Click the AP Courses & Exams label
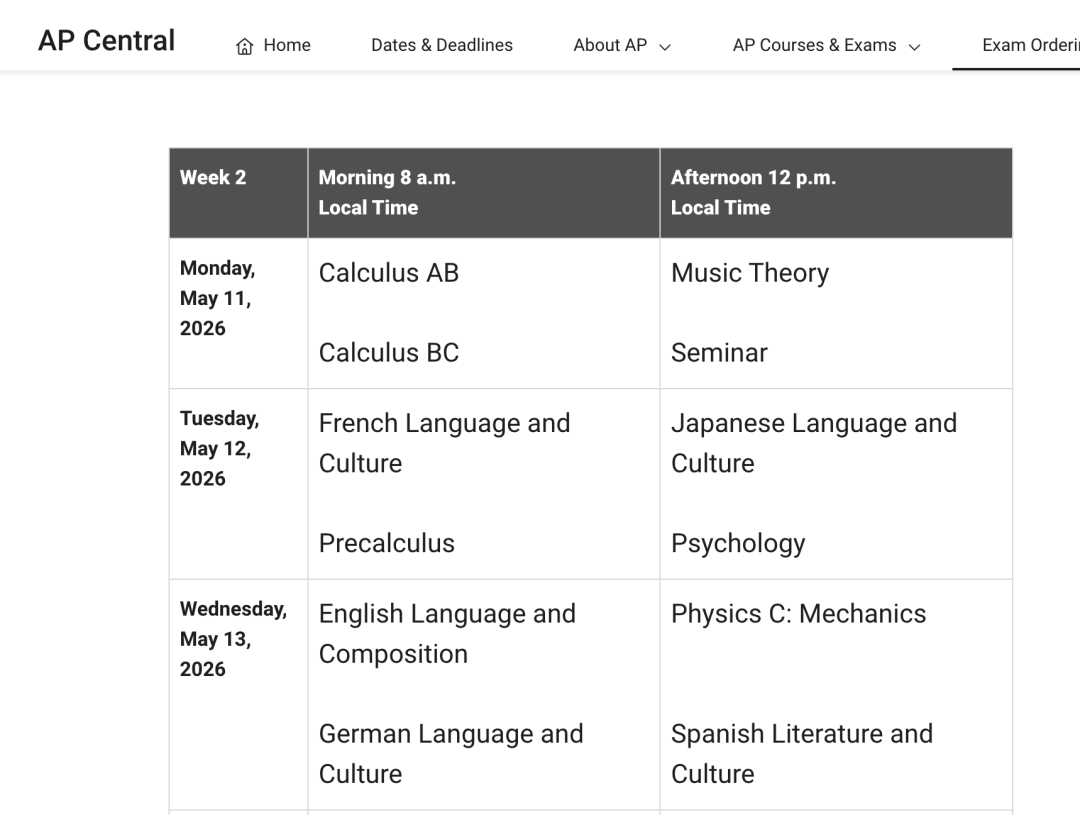Screen dimensions: 1080x815 814,45
